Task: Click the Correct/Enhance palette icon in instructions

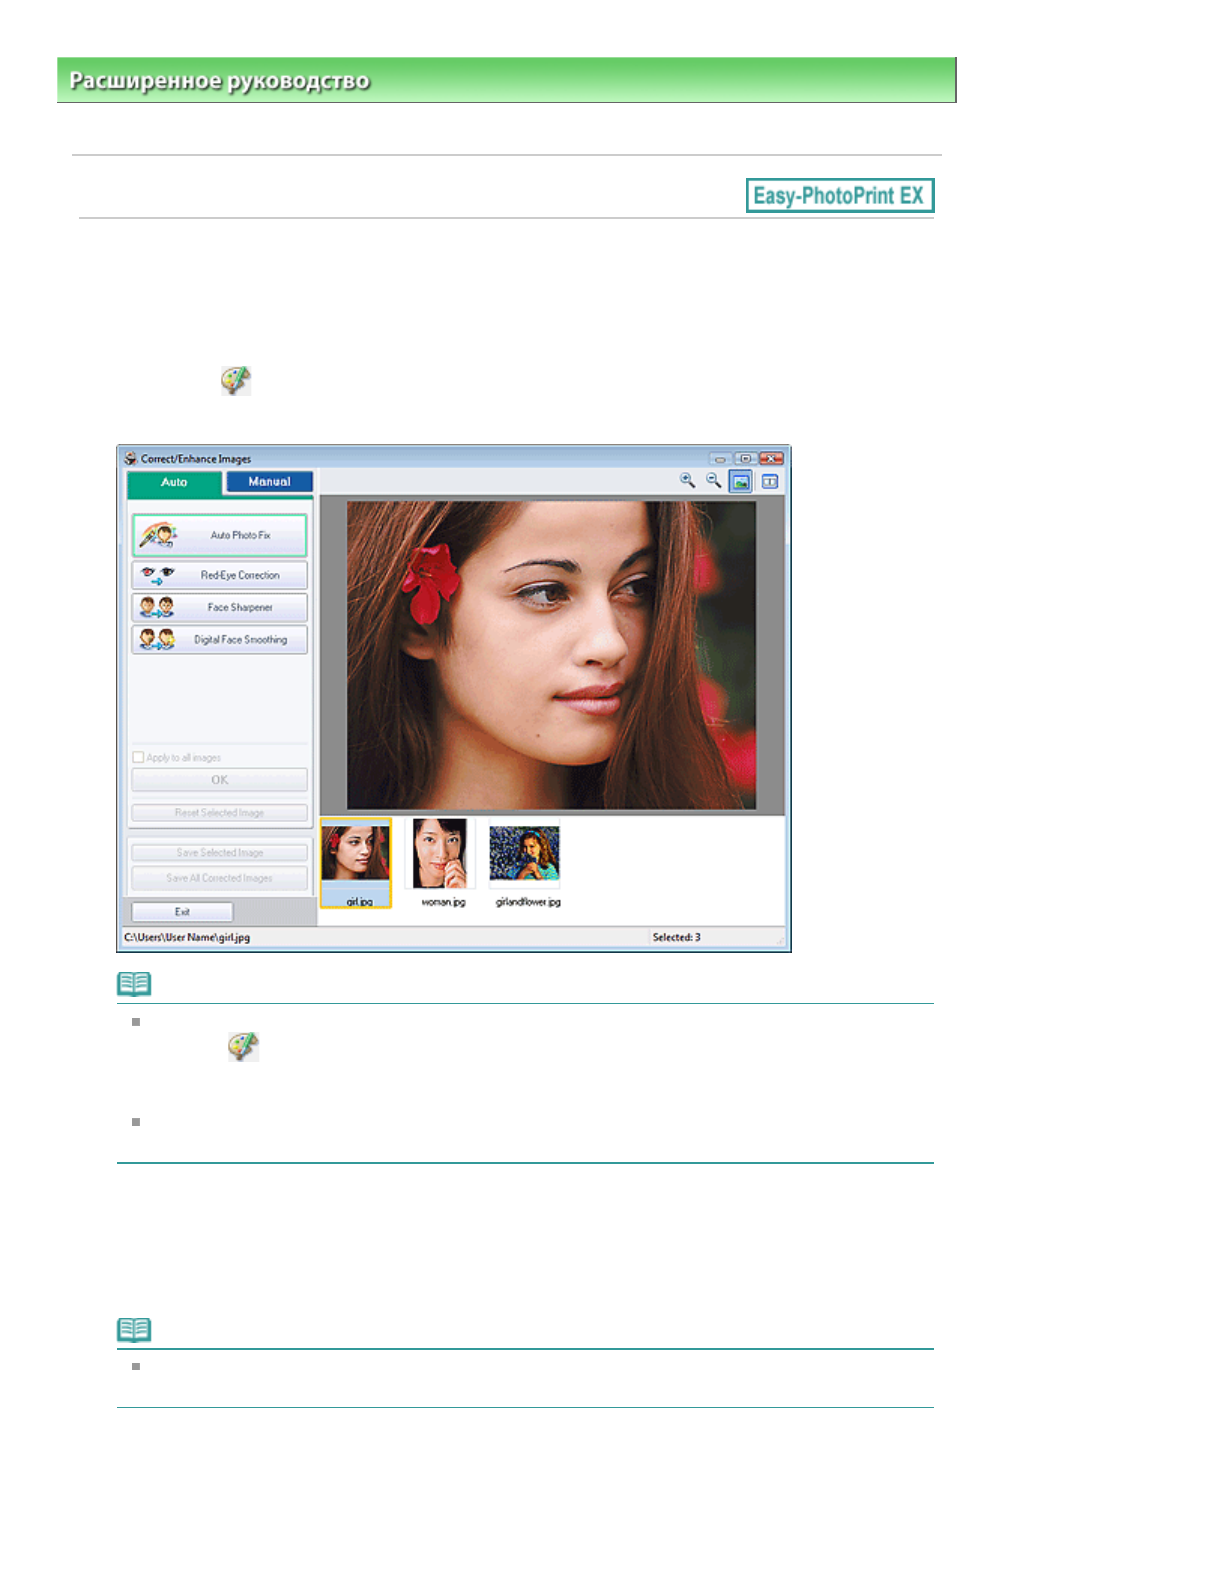Action: [x=236, y=381]
